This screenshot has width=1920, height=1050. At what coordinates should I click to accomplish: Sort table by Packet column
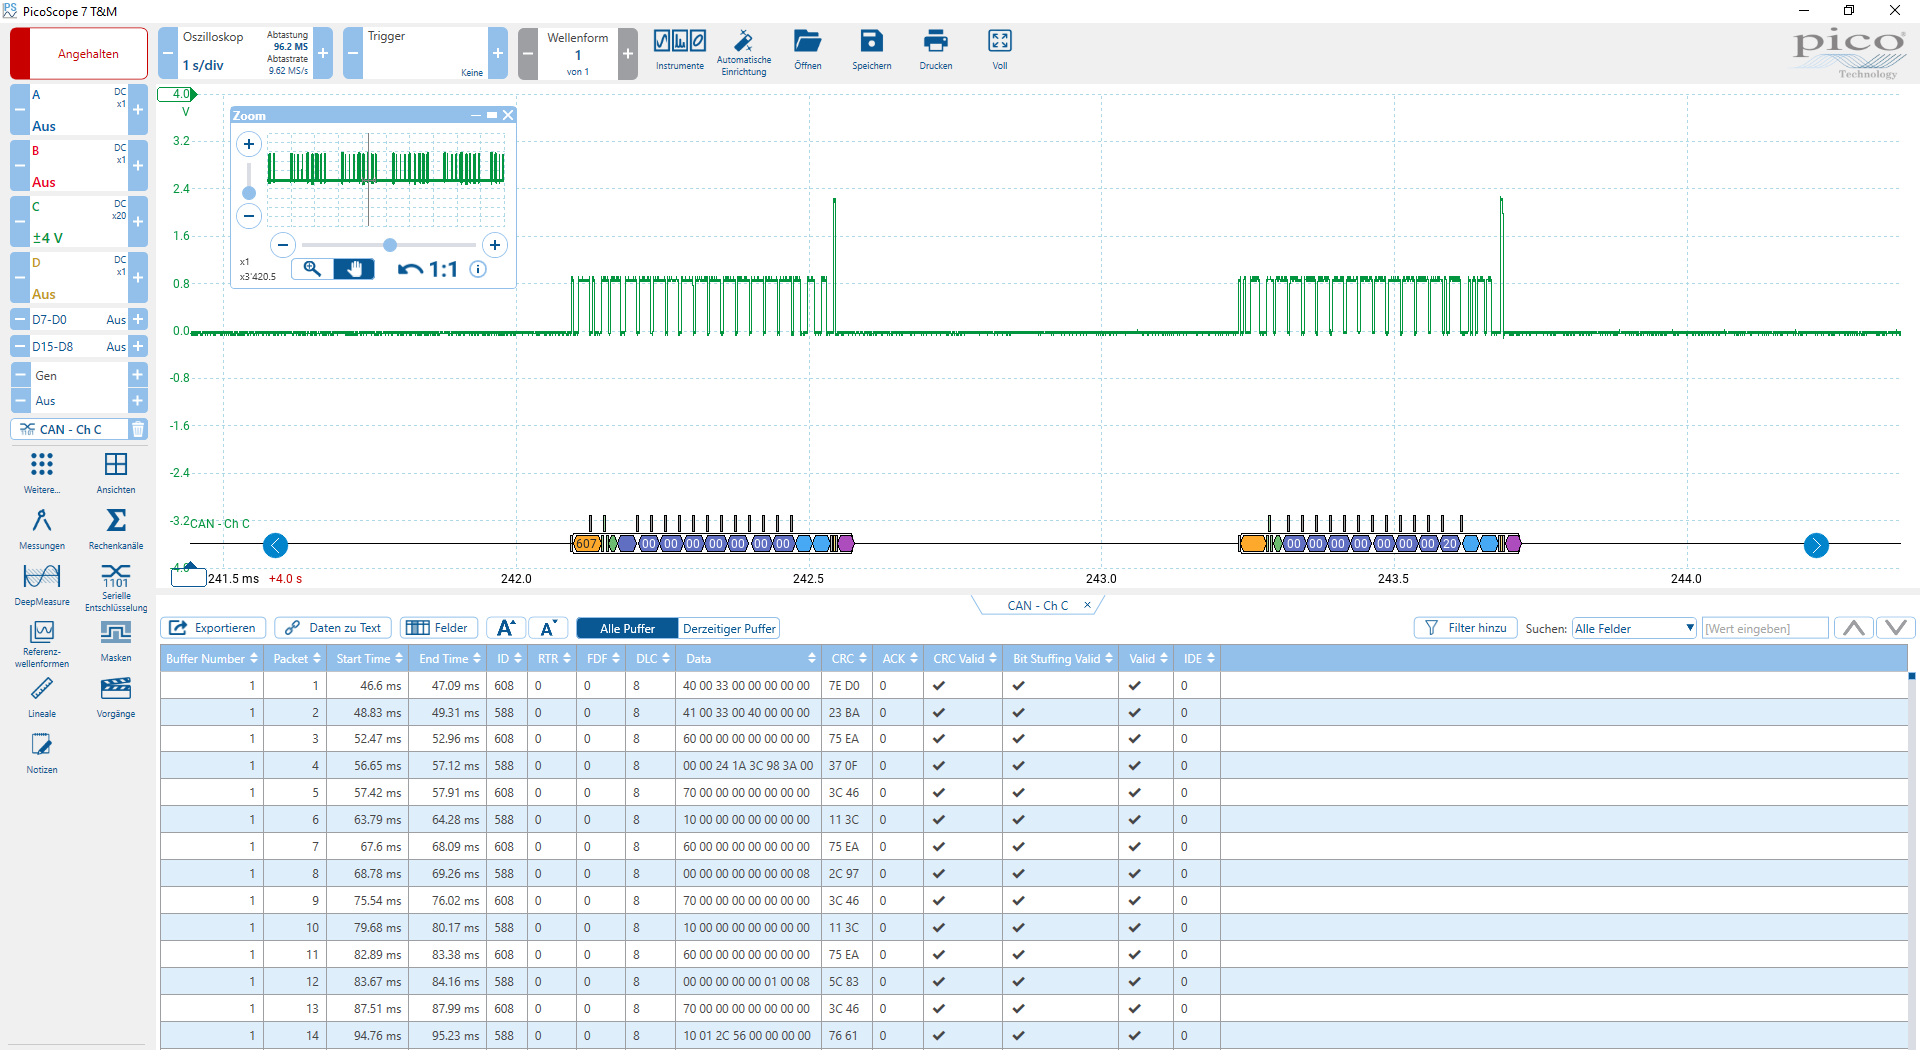pos(296,658)
